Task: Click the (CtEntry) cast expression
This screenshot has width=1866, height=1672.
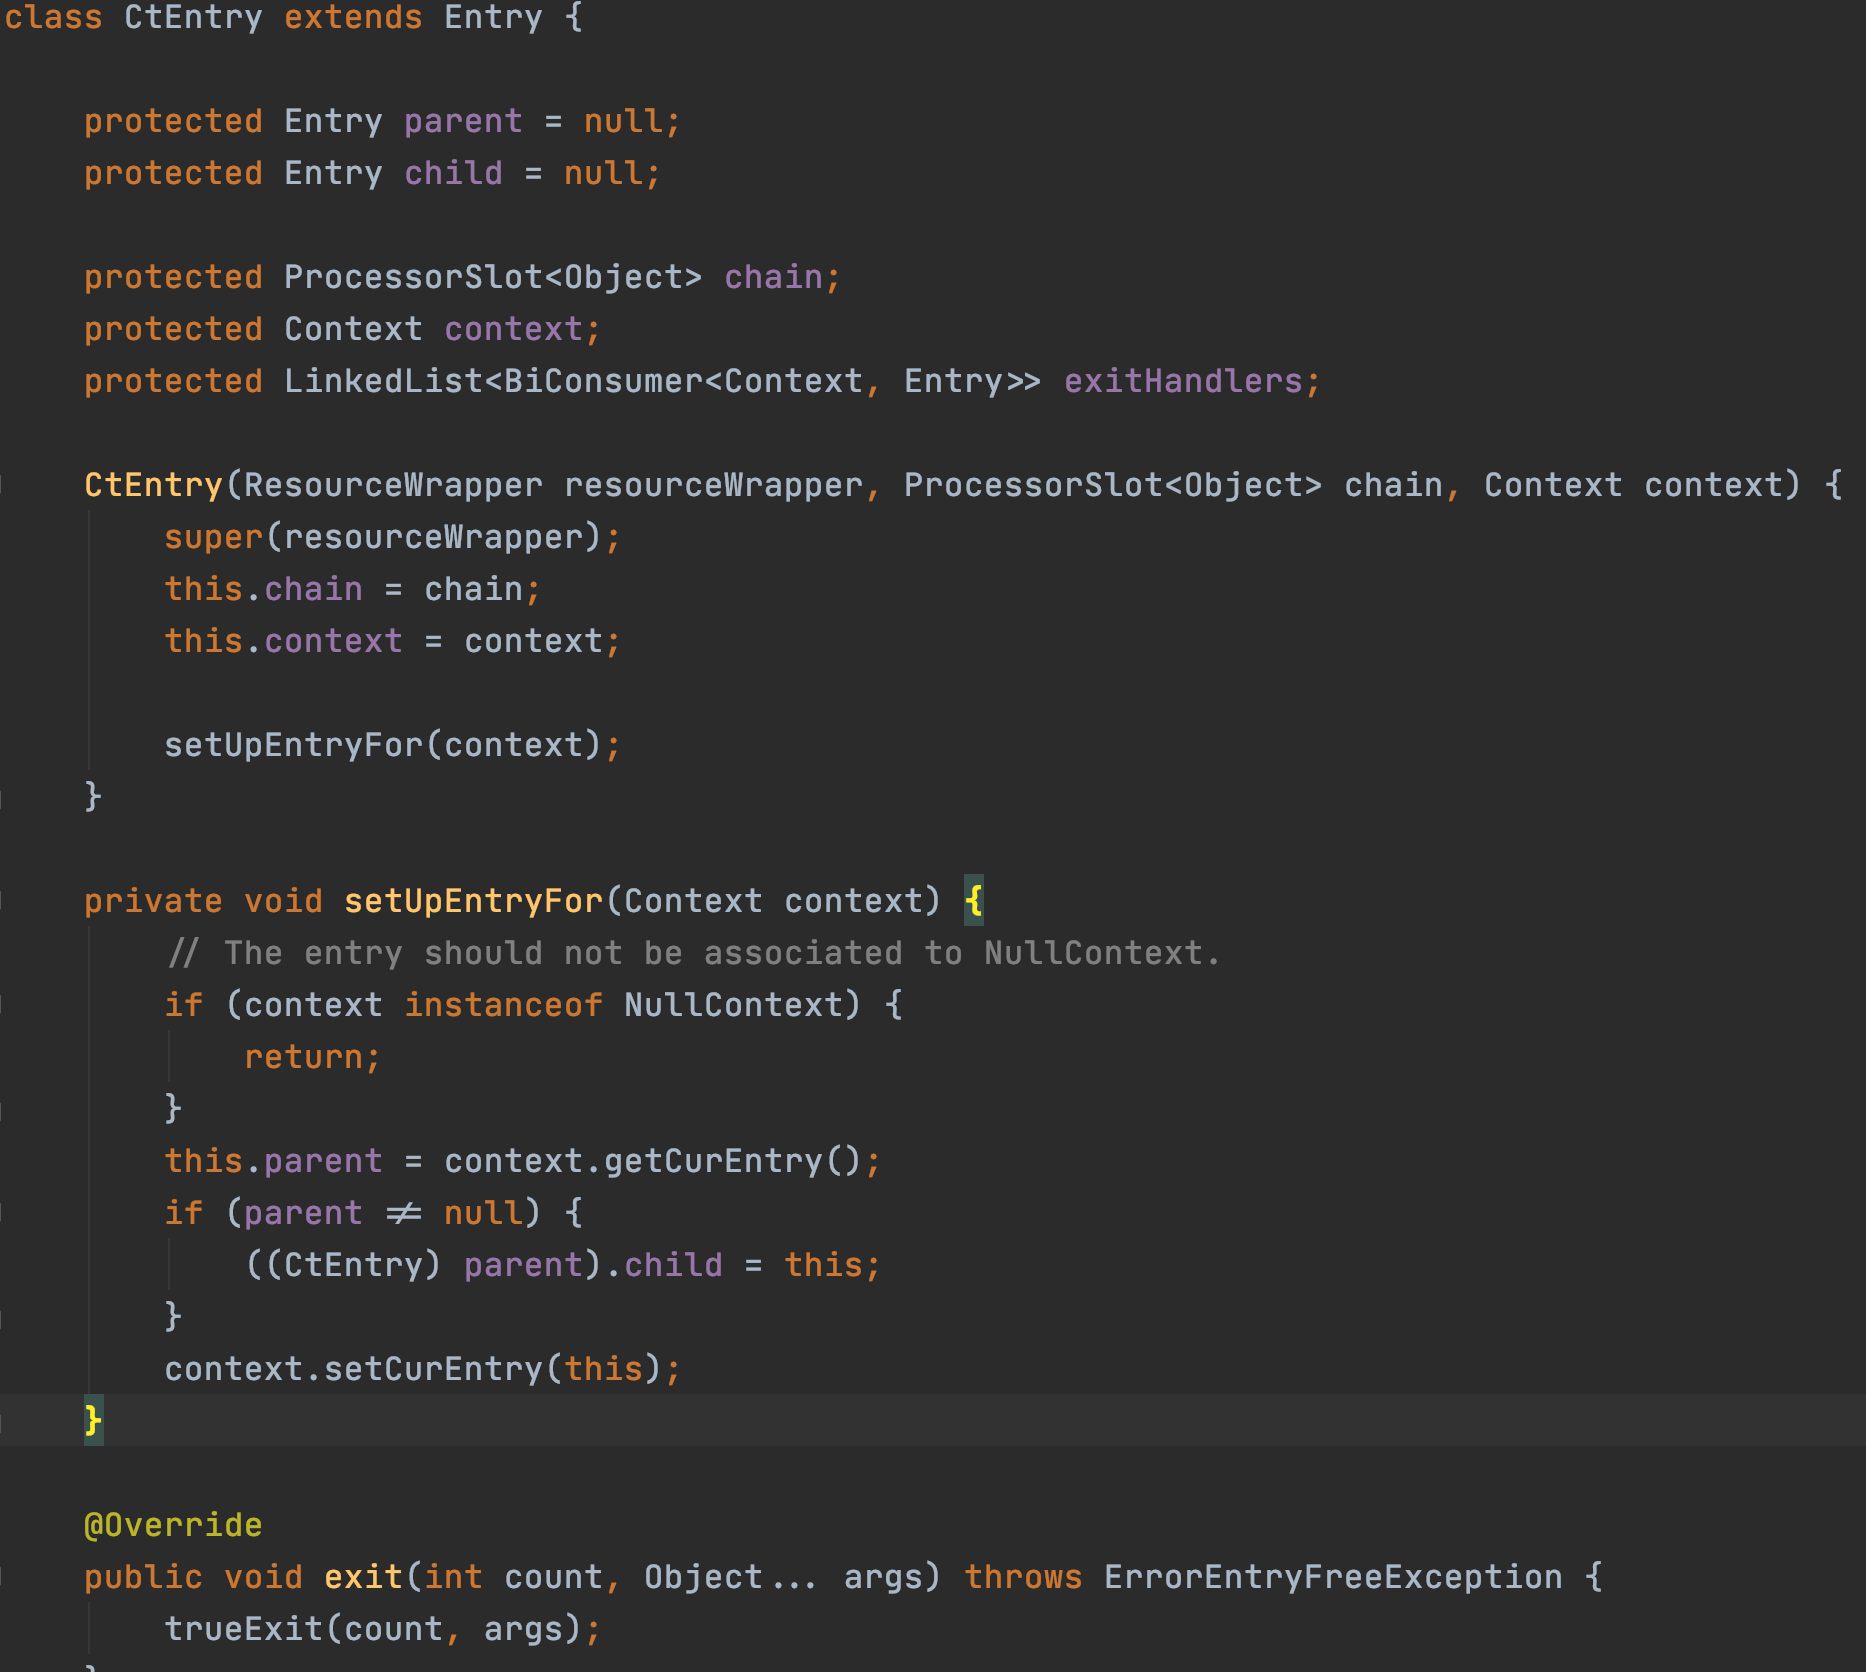Action: [353, 1266]
